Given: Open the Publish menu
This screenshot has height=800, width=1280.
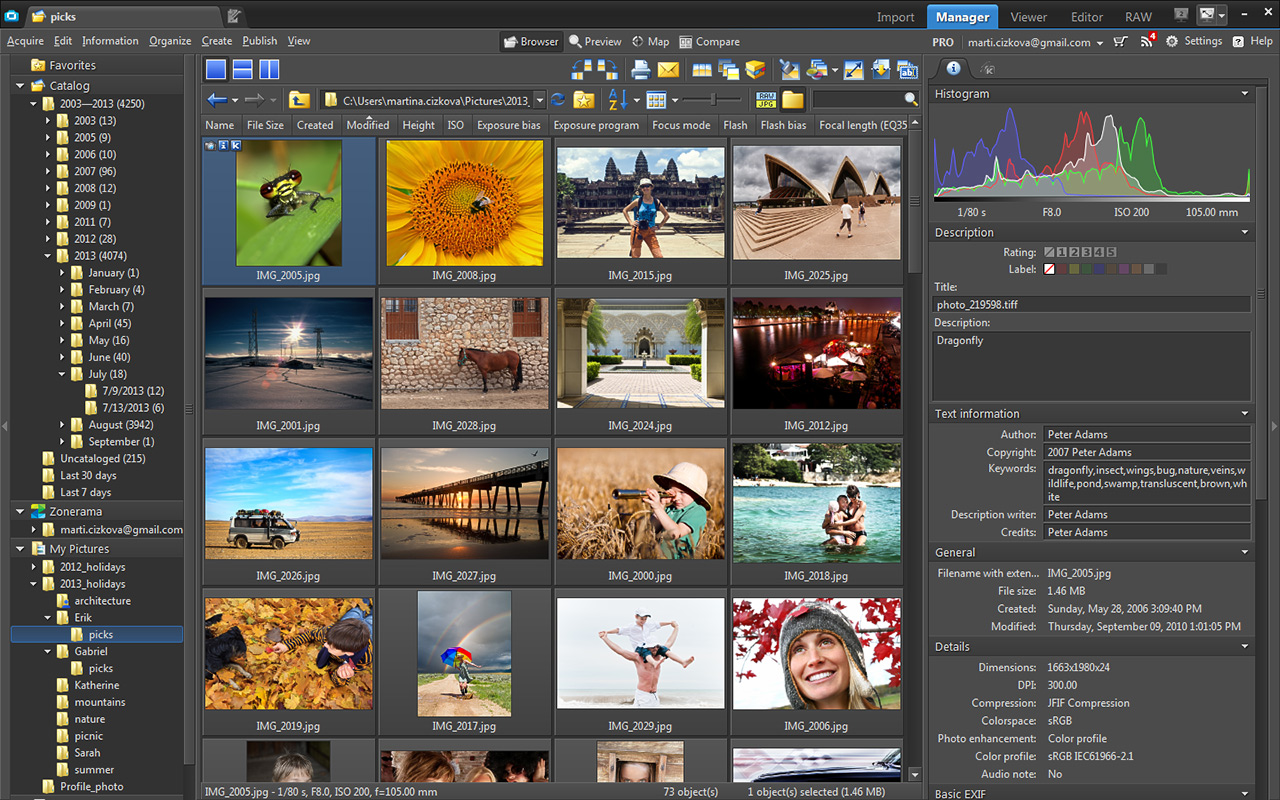Looking at the screenshot, I should 260,41.
